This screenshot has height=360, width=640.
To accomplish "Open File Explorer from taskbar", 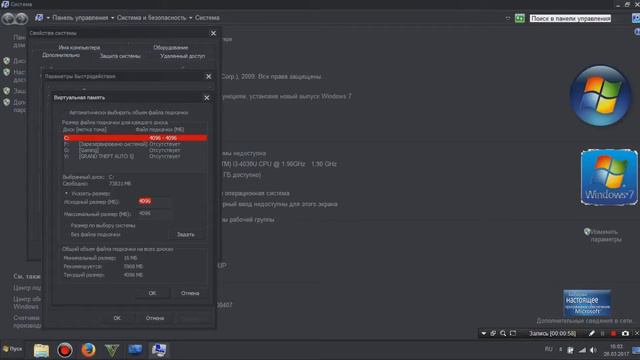I will 41,350.
